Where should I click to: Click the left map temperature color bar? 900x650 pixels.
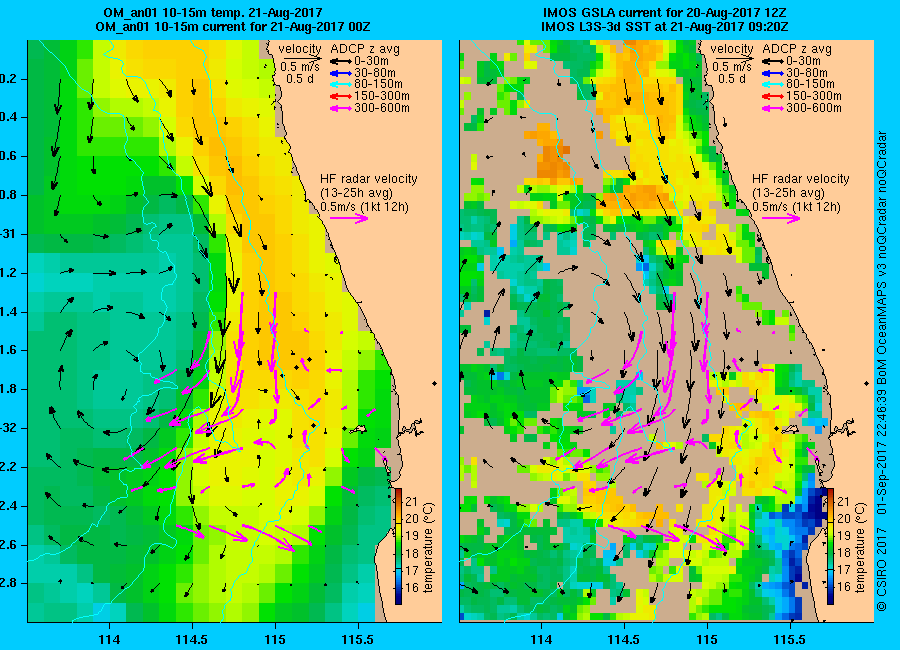(x=398, y=547)
